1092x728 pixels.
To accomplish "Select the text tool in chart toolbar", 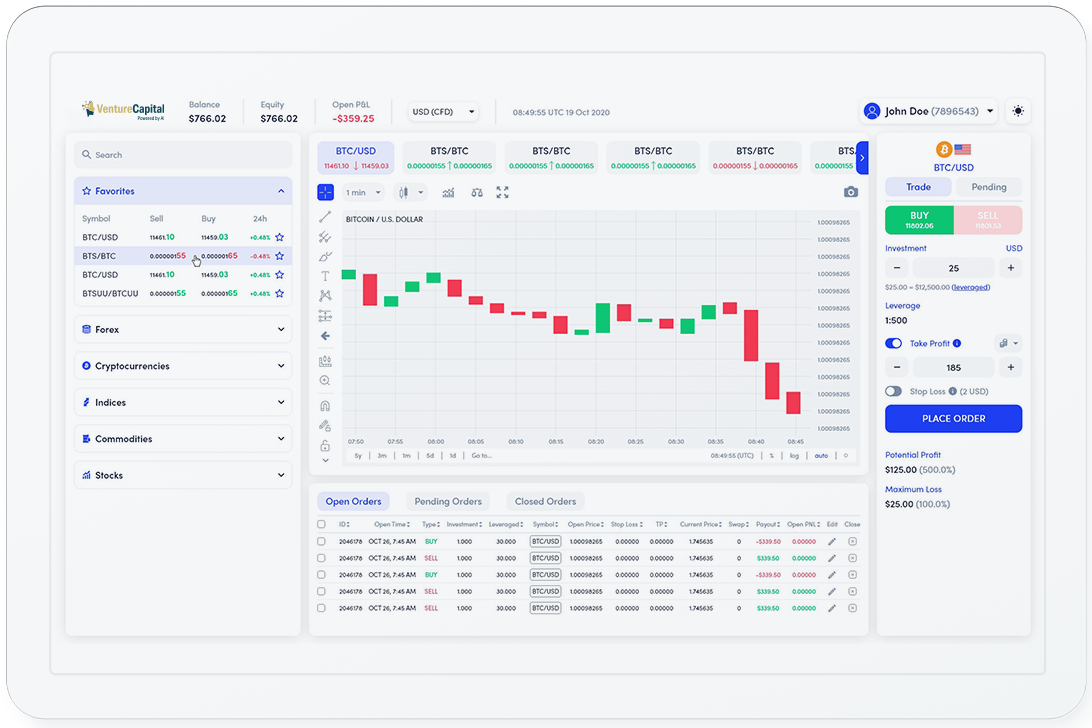I will 325,275.
